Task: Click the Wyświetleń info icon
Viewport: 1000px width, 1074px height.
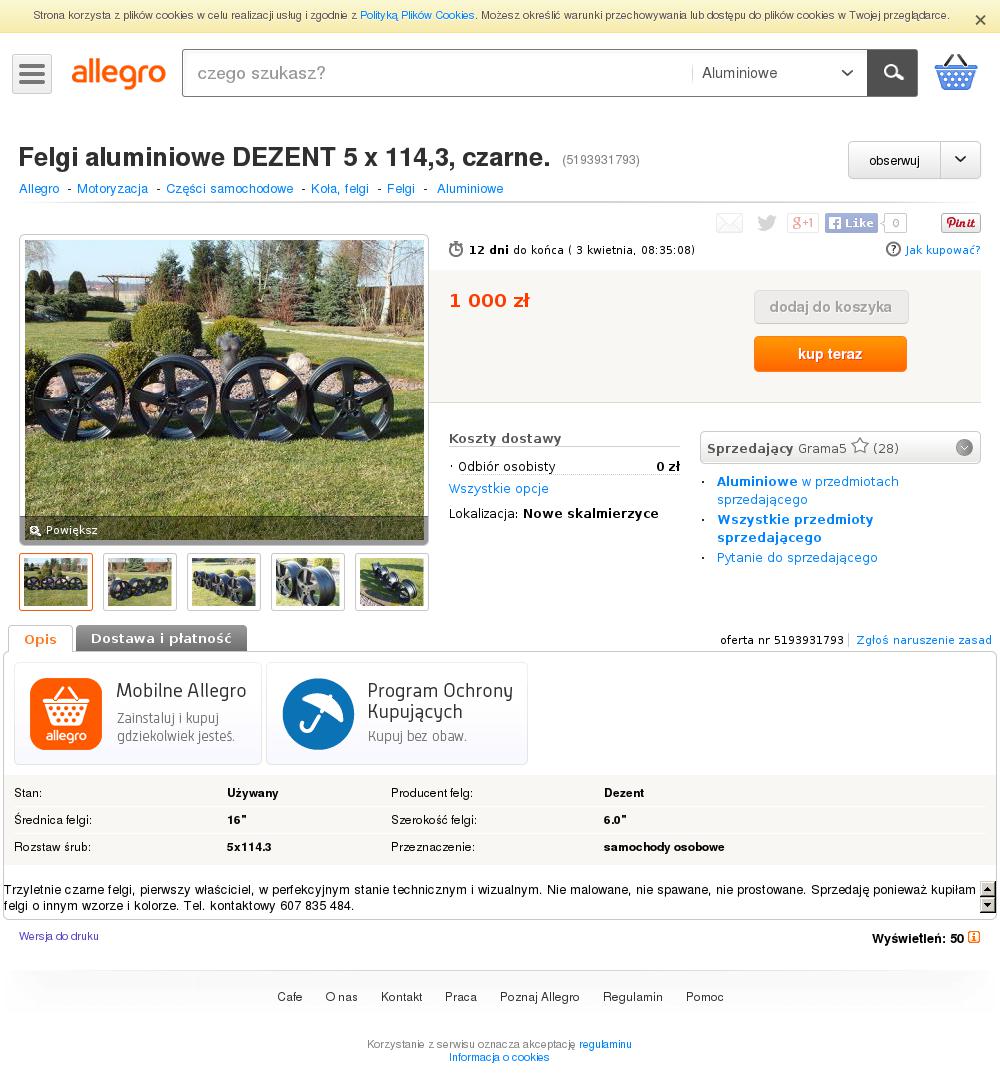Action: coord(973,938)
